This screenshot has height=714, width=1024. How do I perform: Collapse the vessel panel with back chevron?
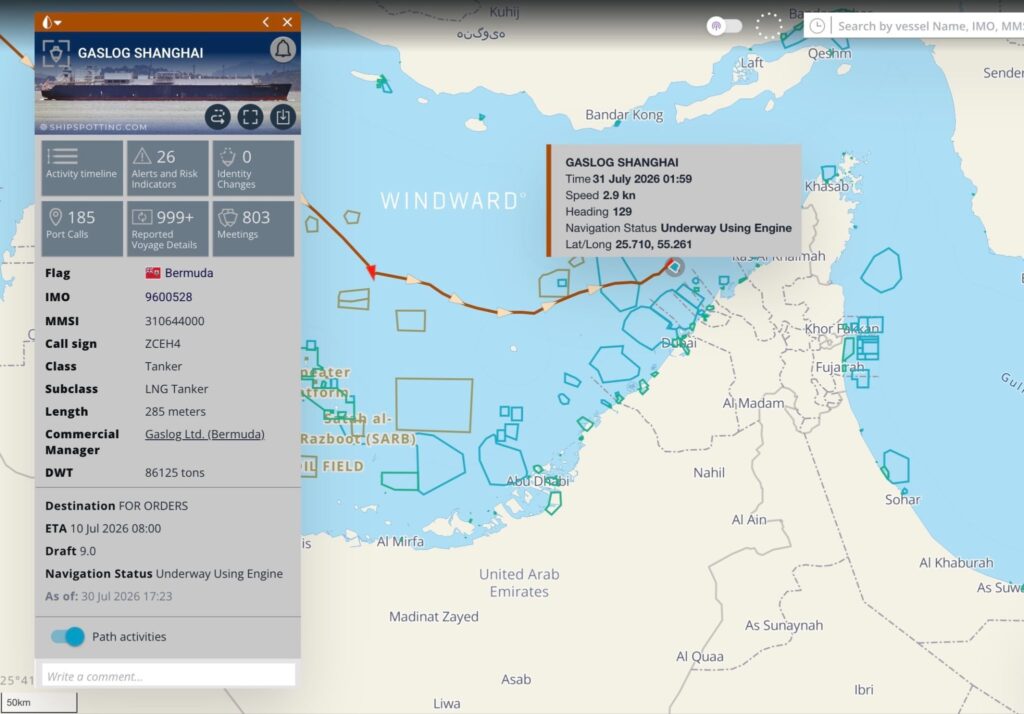pyautogui.click(x=266, y=22)
